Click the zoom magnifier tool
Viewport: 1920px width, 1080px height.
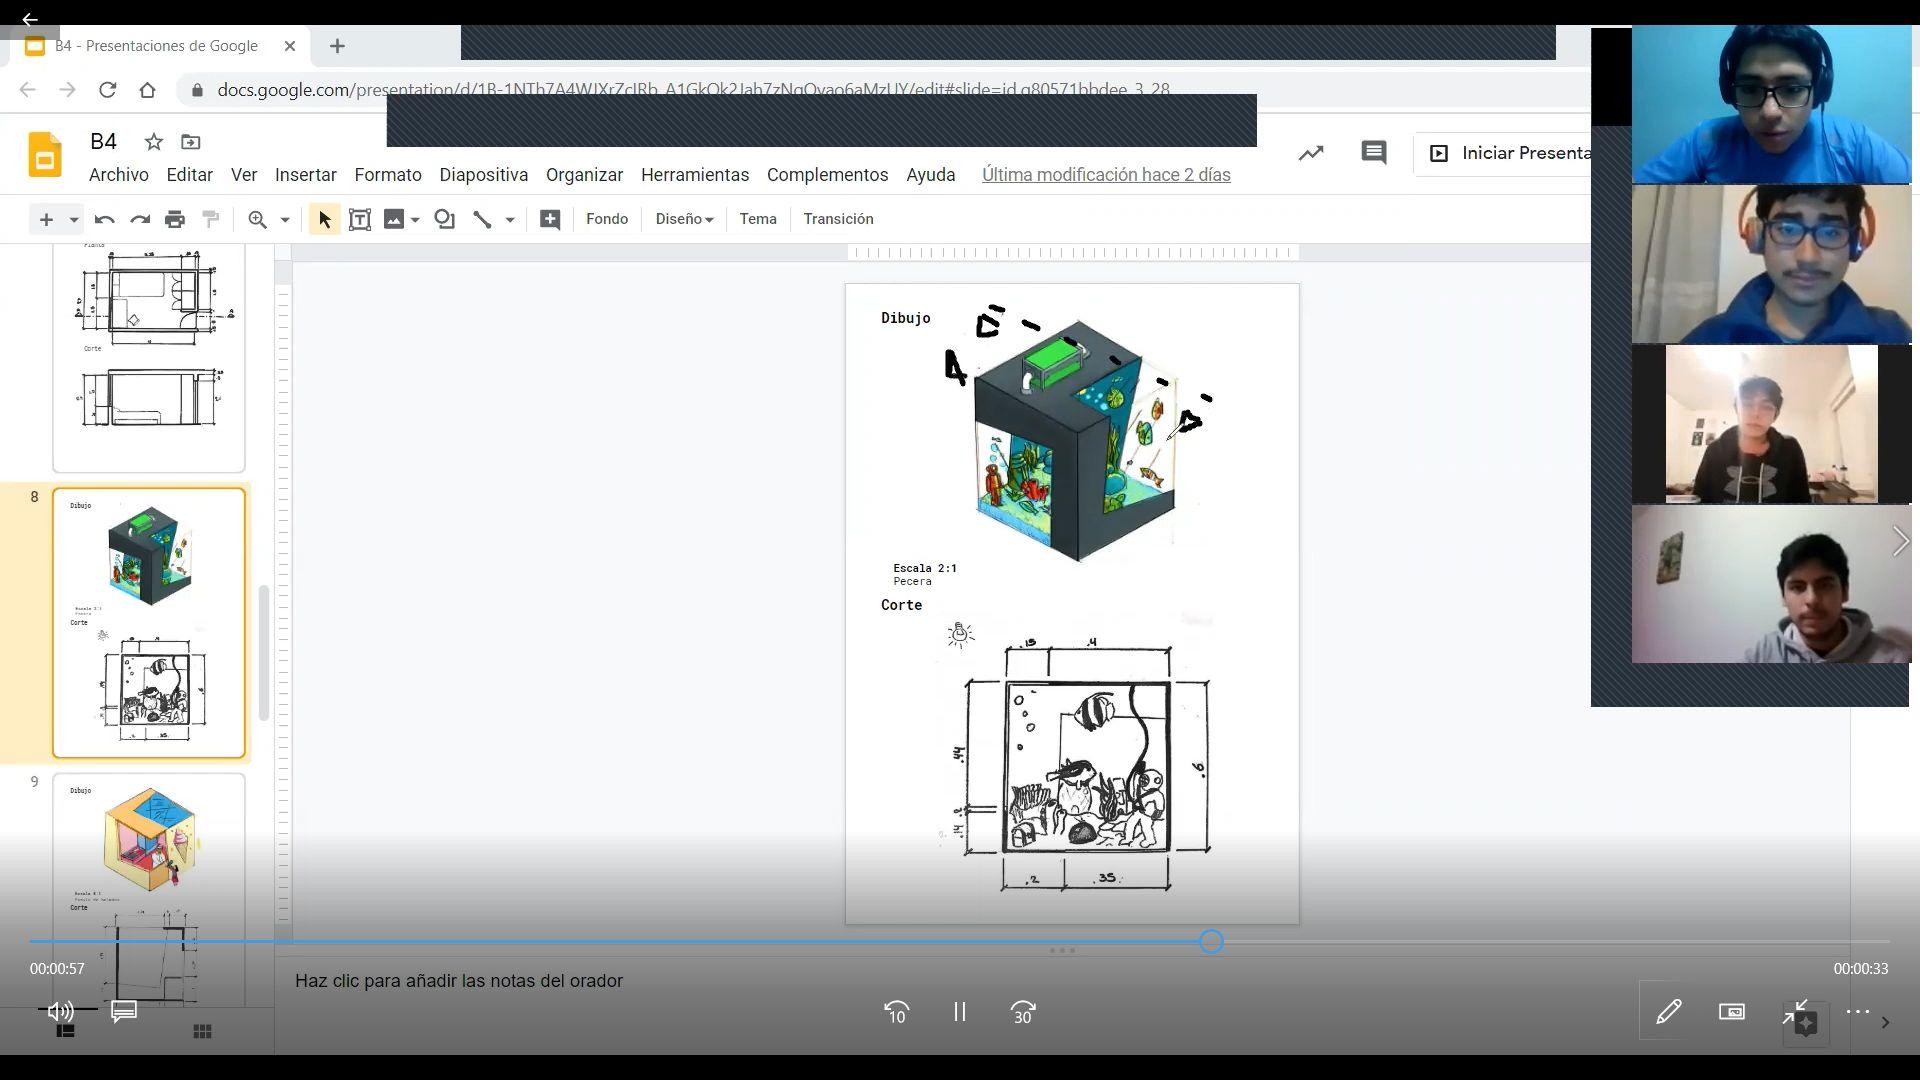(258, 219)
